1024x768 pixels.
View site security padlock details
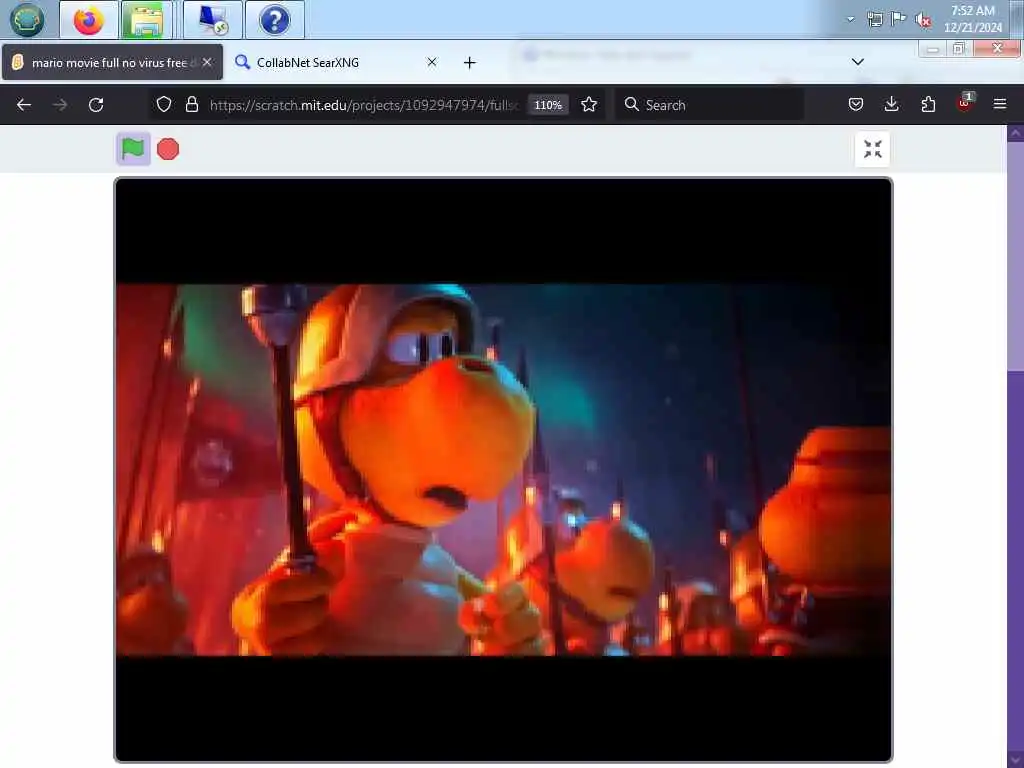tap(191, 104)
